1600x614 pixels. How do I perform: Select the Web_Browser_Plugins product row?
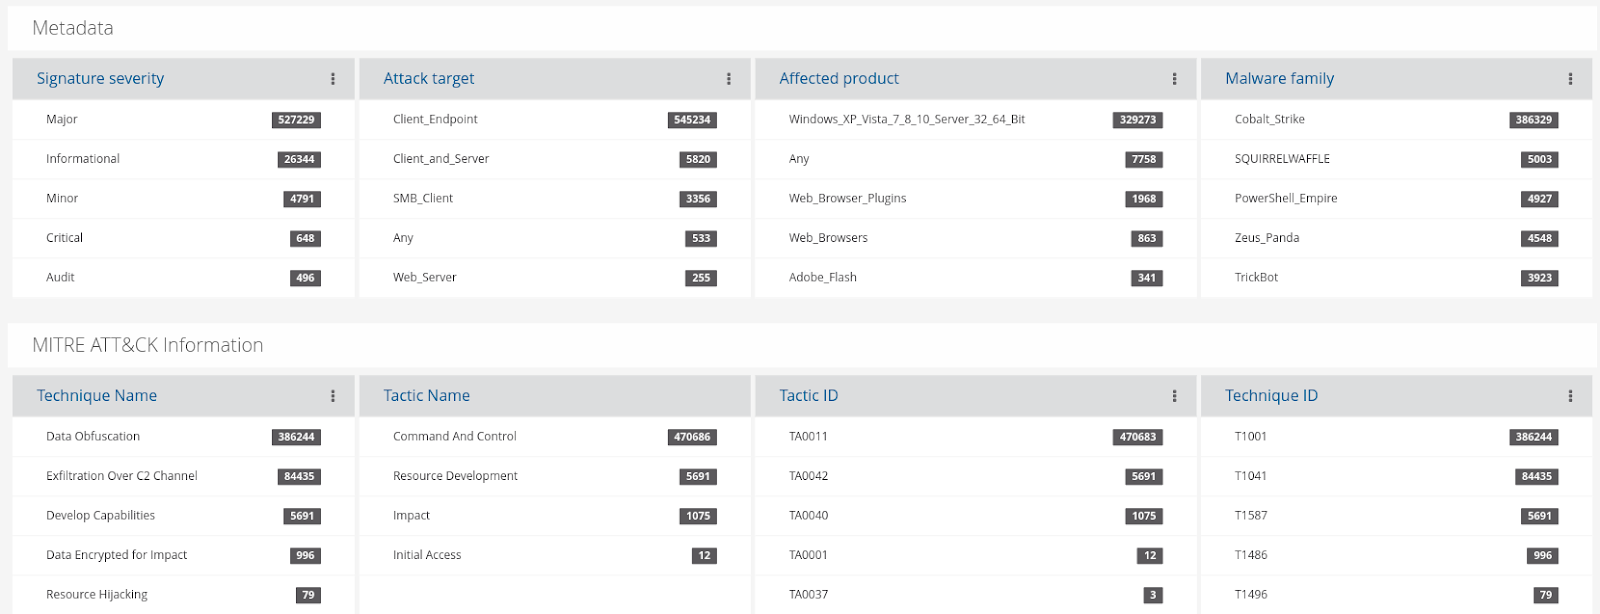976,198
